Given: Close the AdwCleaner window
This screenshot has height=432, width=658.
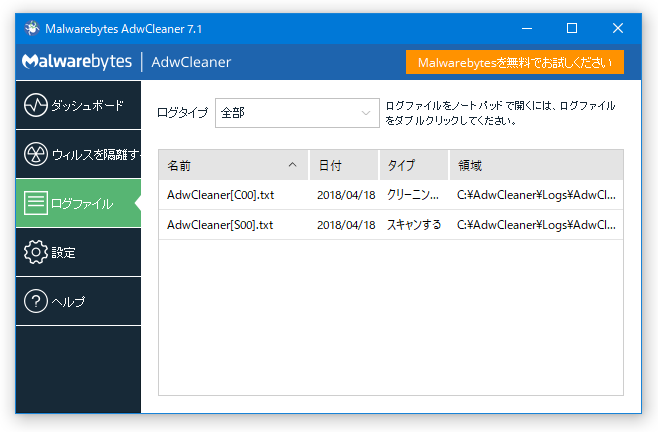Looking at the screenshot, I should click(x=618, y=28).
